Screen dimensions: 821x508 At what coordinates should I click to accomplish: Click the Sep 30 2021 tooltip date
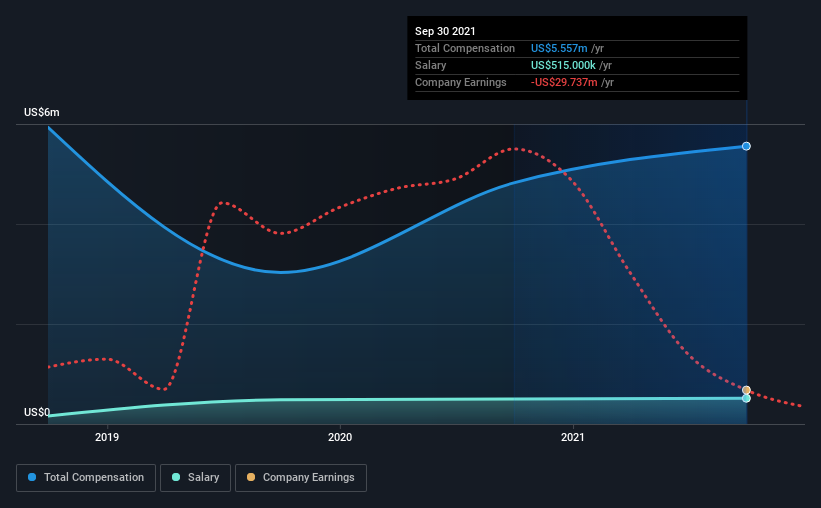(445, 31)
